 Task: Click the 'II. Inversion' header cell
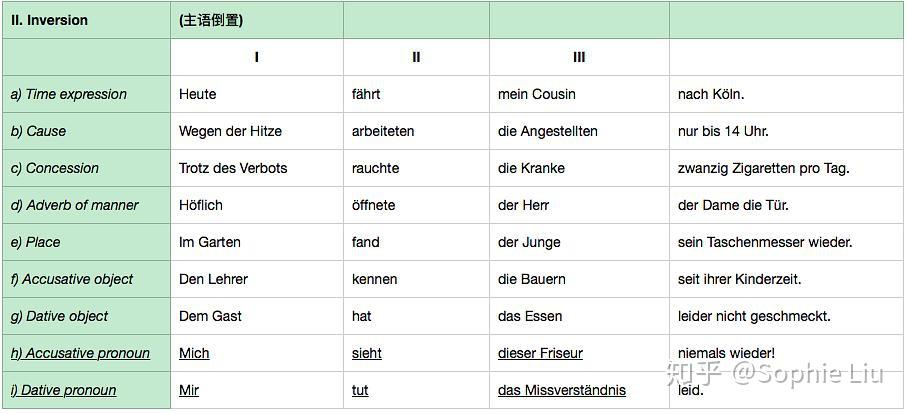point(49,20)
